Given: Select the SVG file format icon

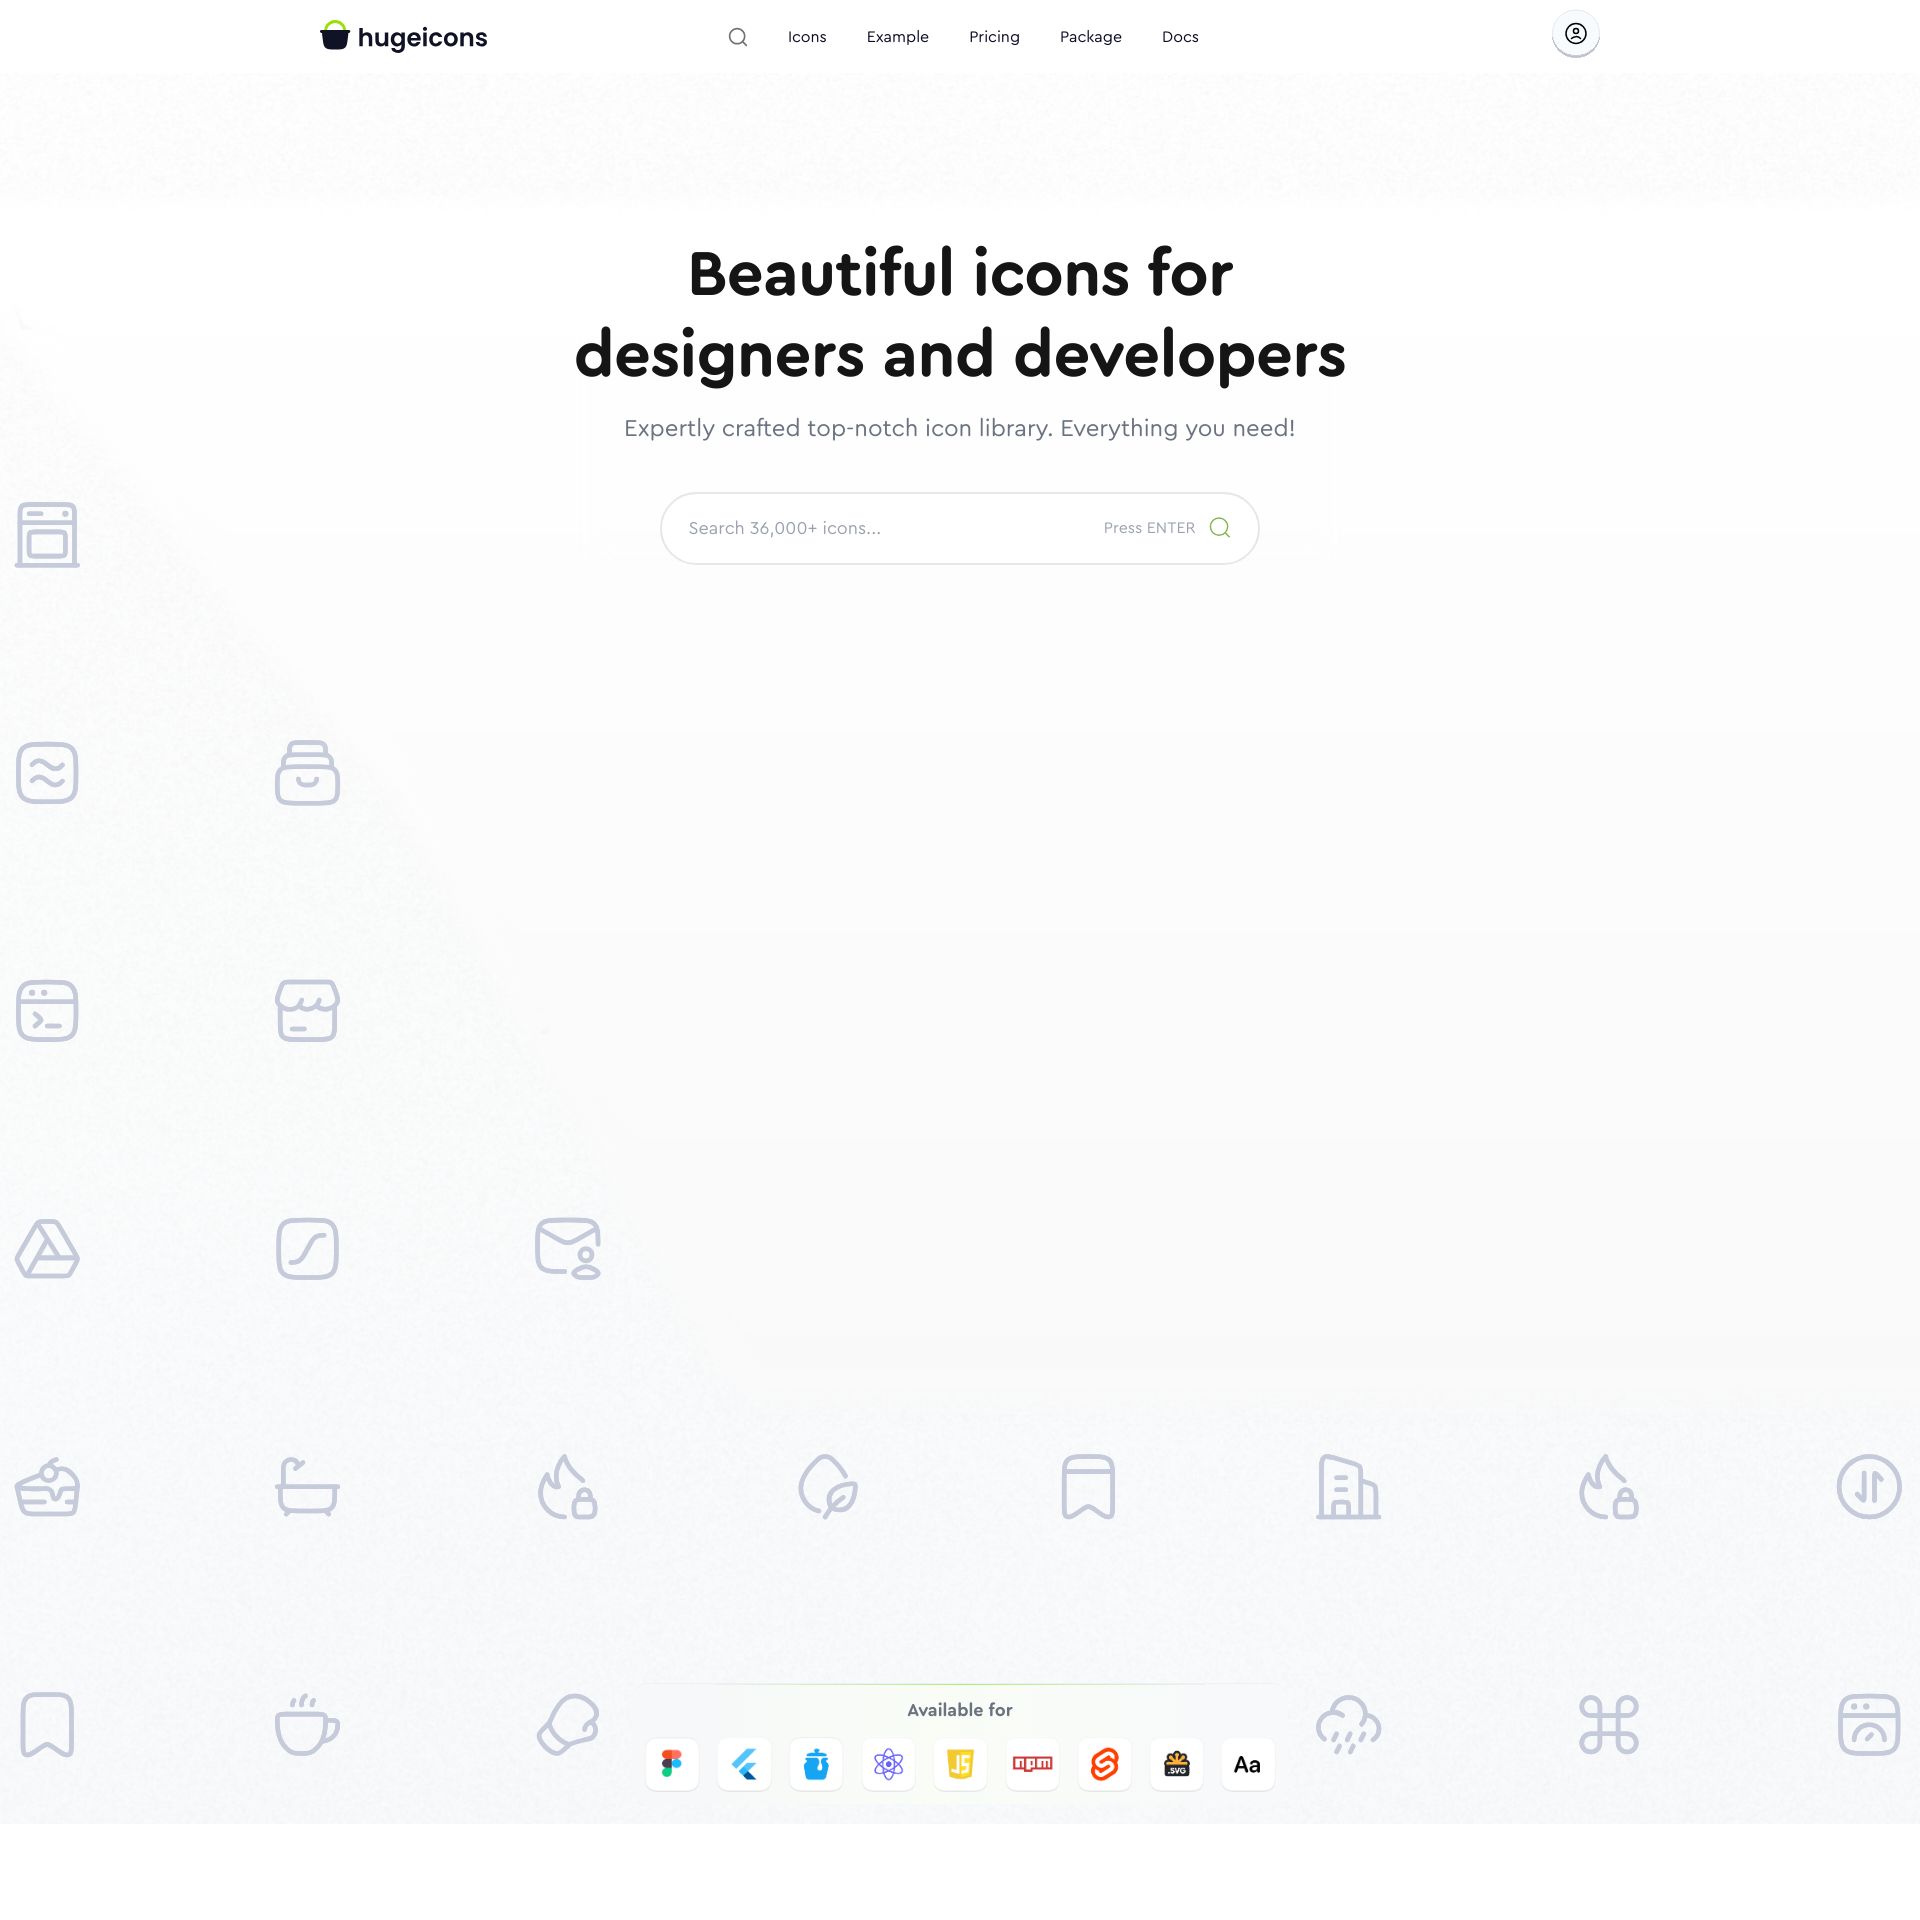Looking at the screenshot, I should point(1176,1764).
